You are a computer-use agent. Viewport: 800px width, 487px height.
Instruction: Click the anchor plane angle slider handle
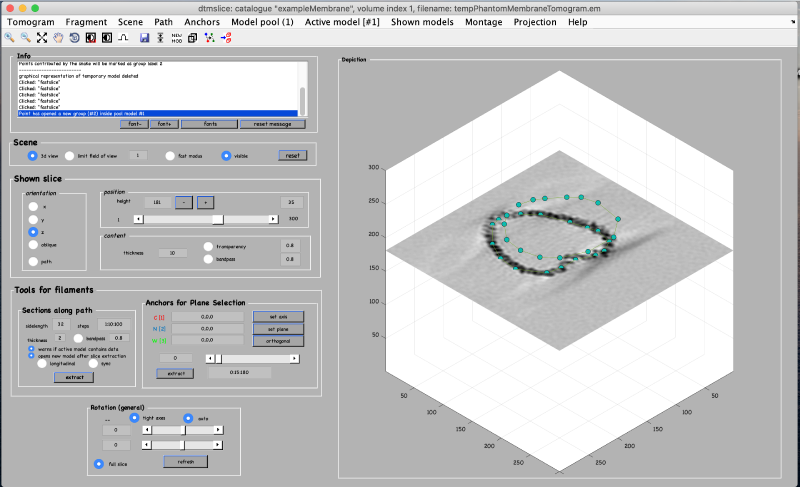218,359
